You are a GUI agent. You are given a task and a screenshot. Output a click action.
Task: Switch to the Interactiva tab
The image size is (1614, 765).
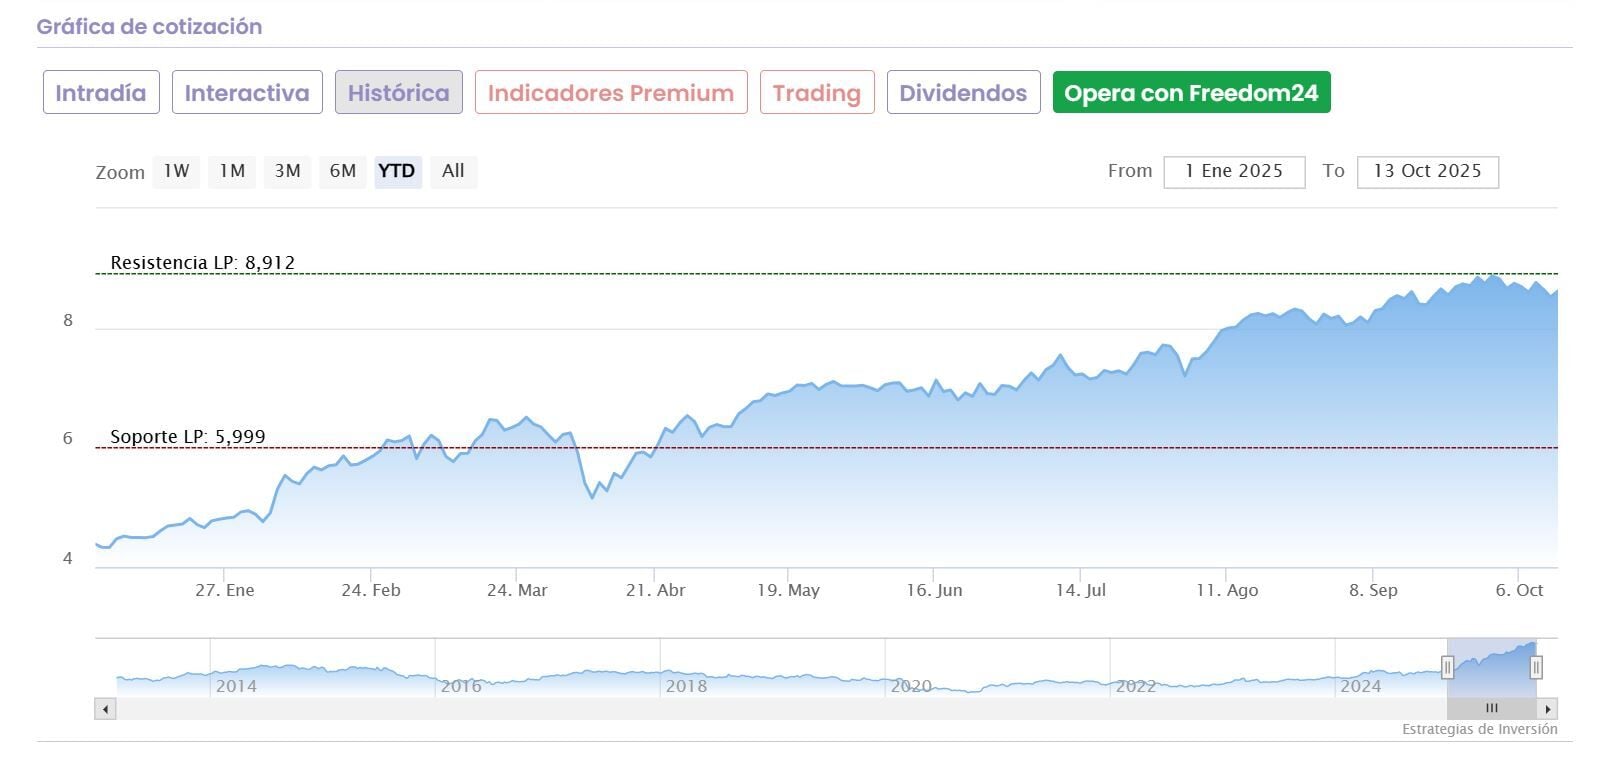(247, 93)
